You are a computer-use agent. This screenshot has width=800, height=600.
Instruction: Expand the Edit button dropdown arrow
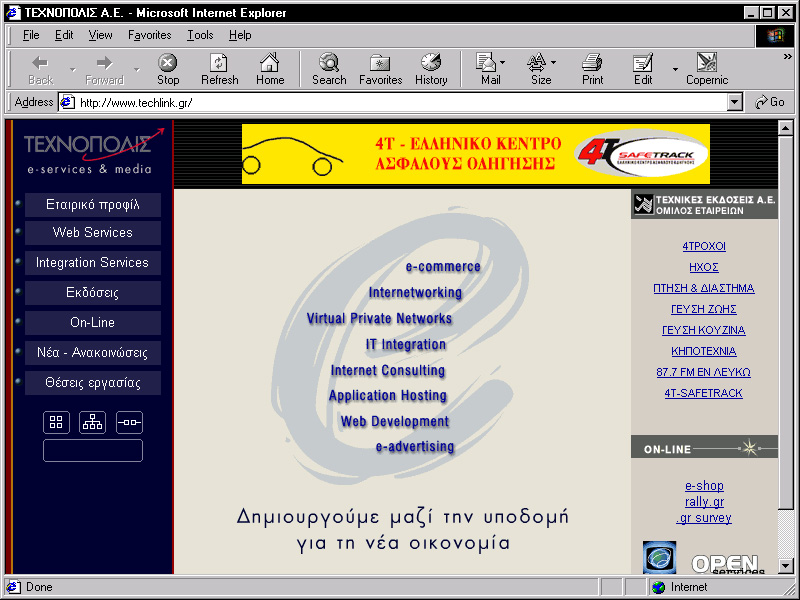[x=675, y=69]
